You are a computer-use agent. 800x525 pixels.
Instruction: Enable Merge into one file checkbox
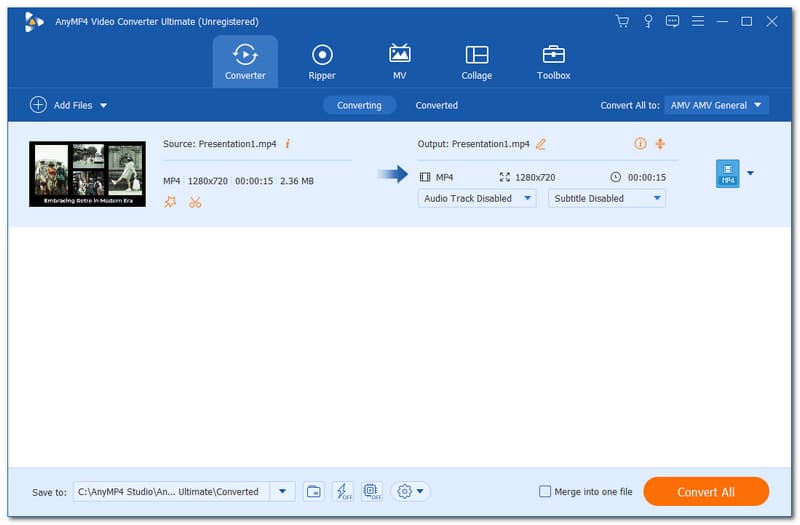click(545, 492)
